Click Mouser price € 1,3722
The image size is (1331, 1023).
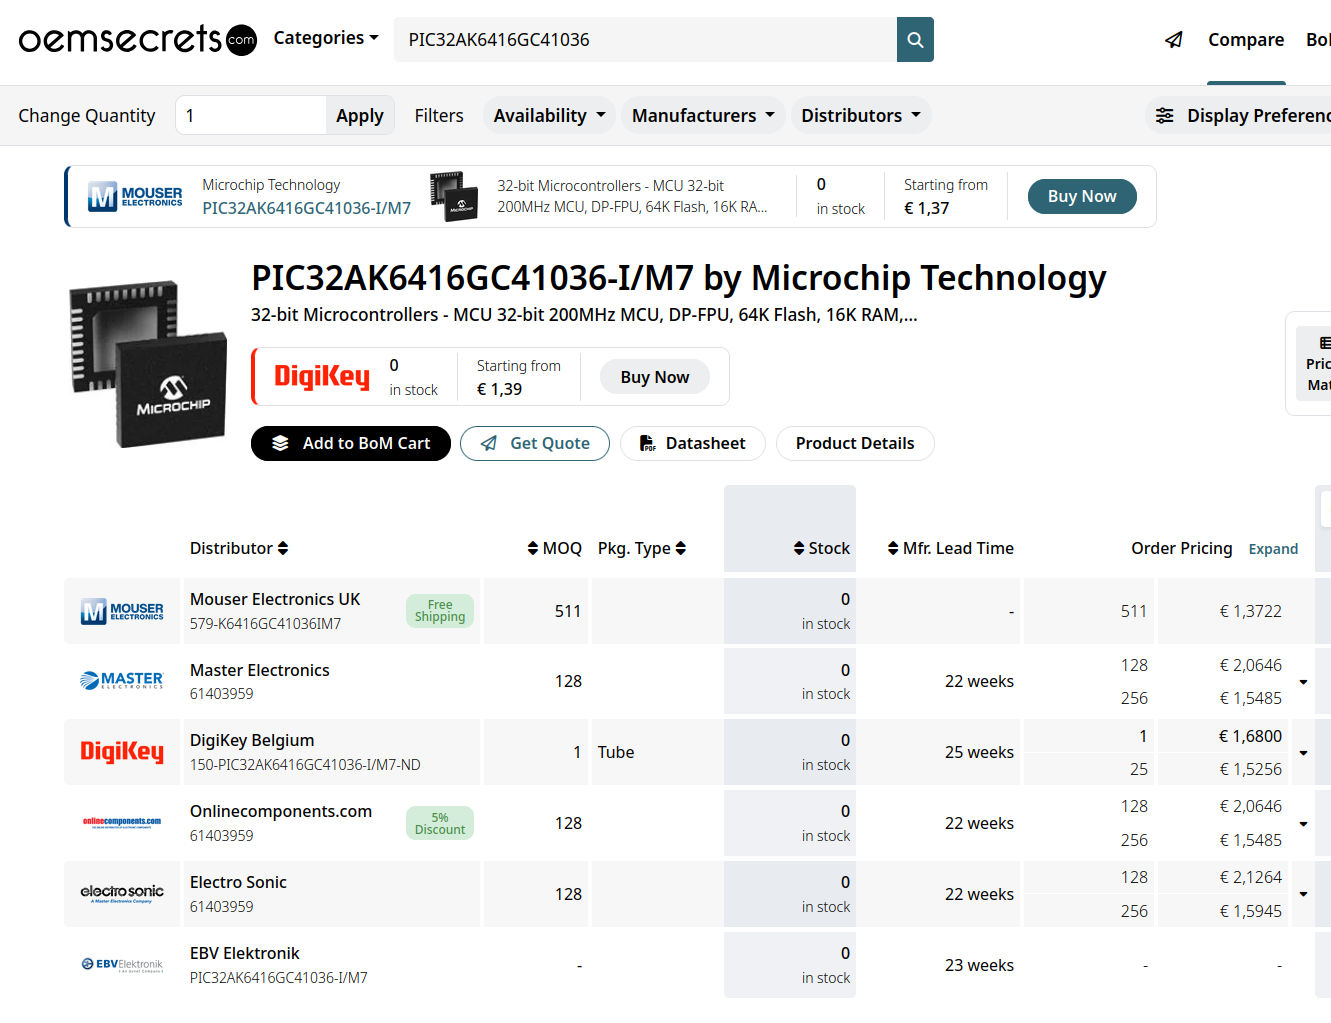pos(1250,611)
